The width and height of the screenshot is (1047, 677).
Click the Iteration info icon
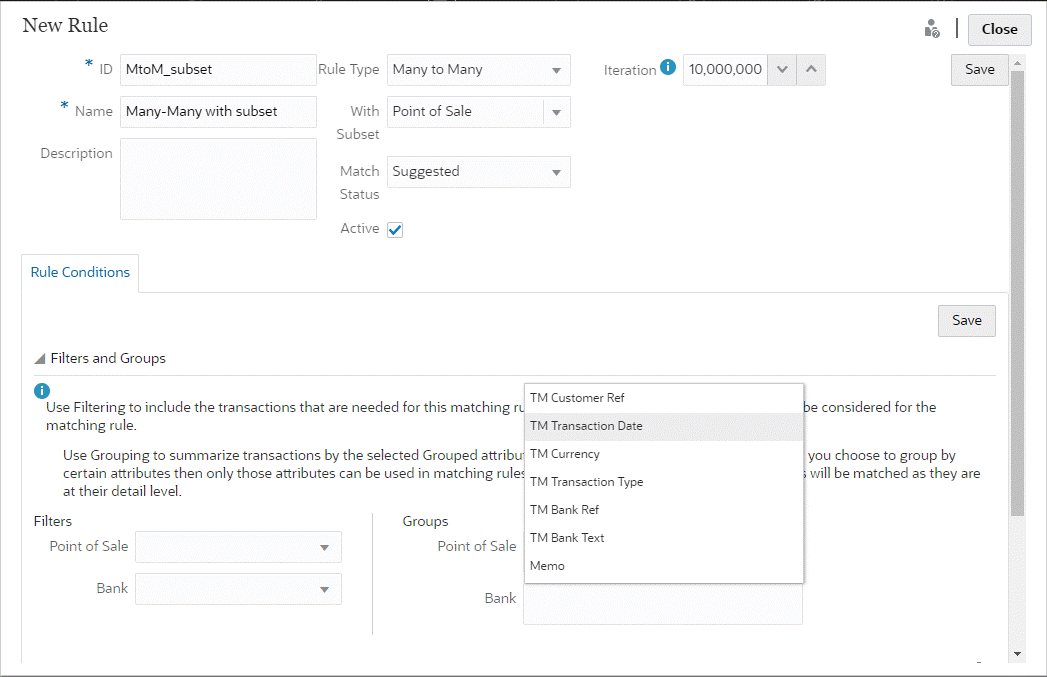667,69
